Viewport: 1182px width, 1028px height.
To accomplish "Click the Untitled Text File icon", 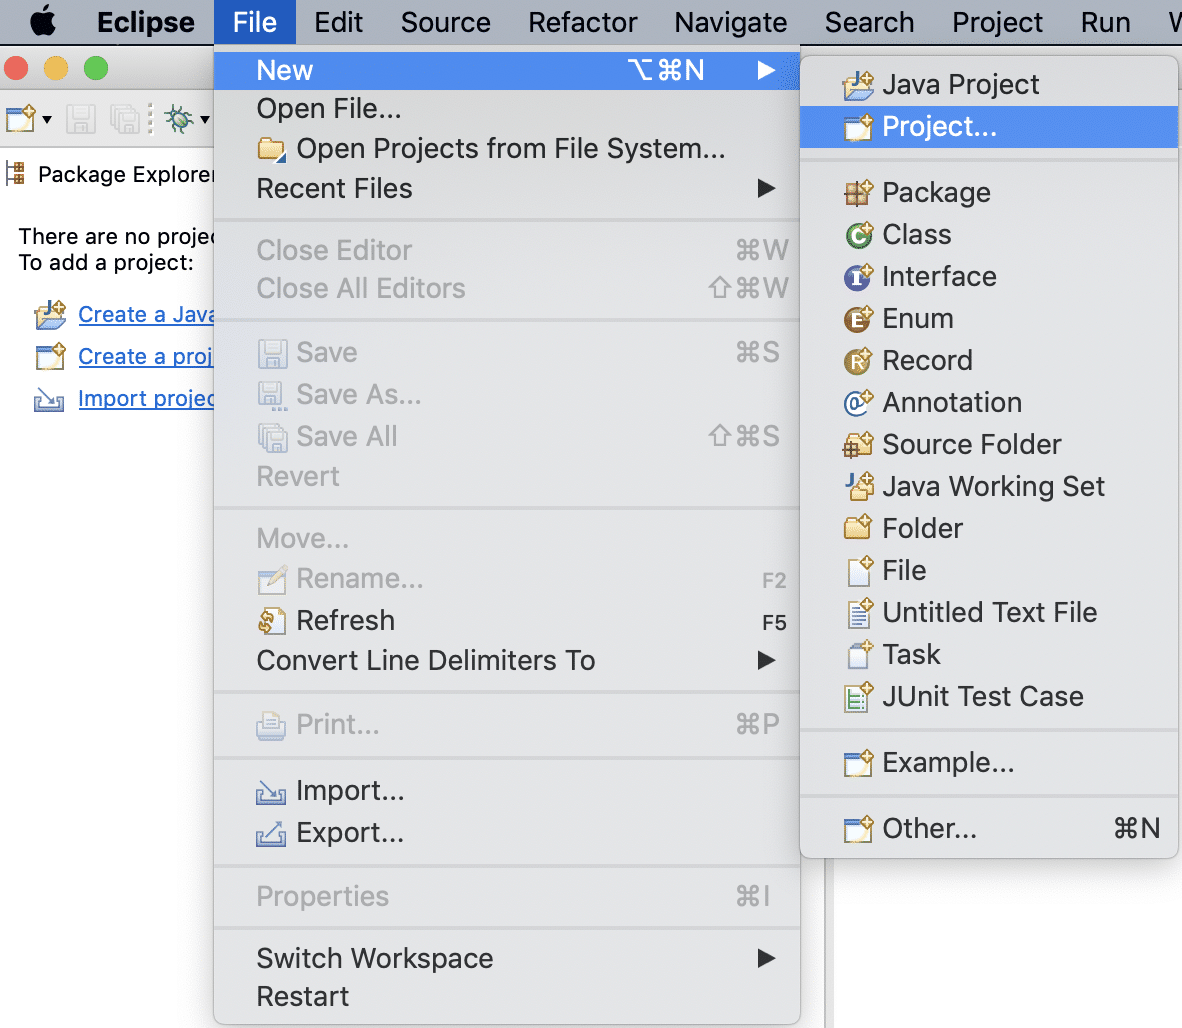I will point(859,613).
